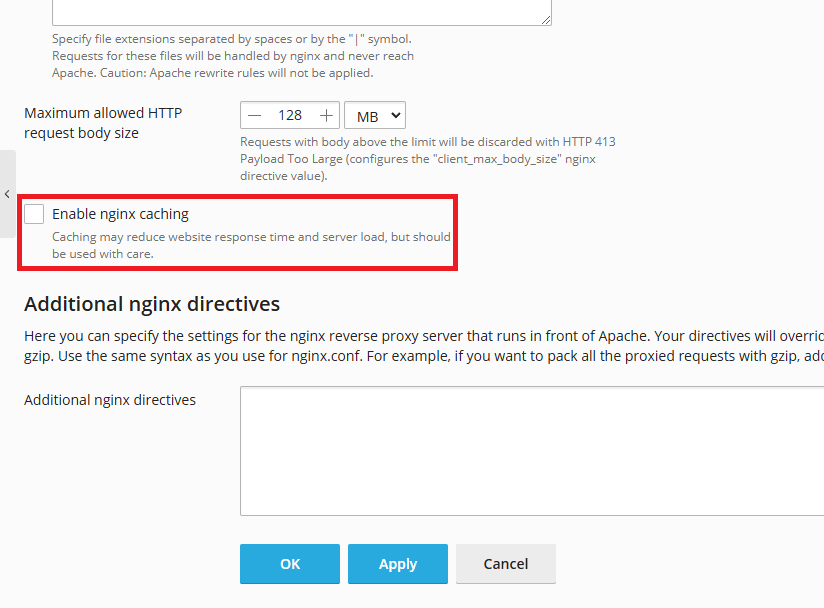Open the MB unit dropdown
This screenshot has height=608, width=824.
[375, 116]
